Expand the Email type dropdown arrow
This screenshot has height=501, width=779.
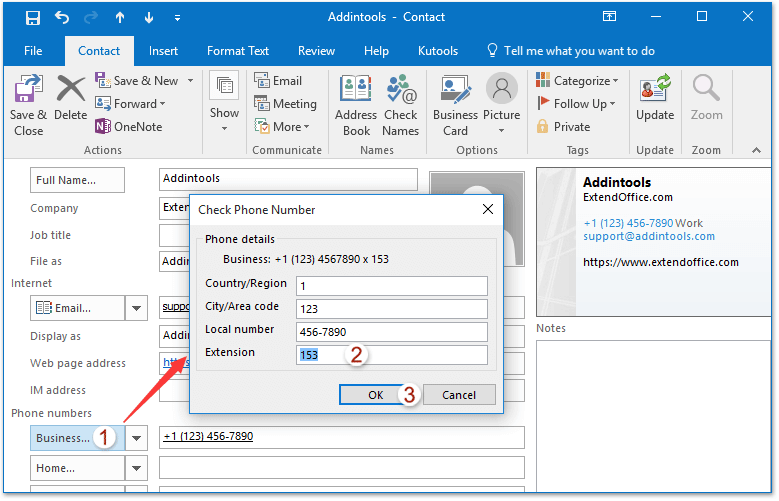pyautogui.click(x=136, y=308)
